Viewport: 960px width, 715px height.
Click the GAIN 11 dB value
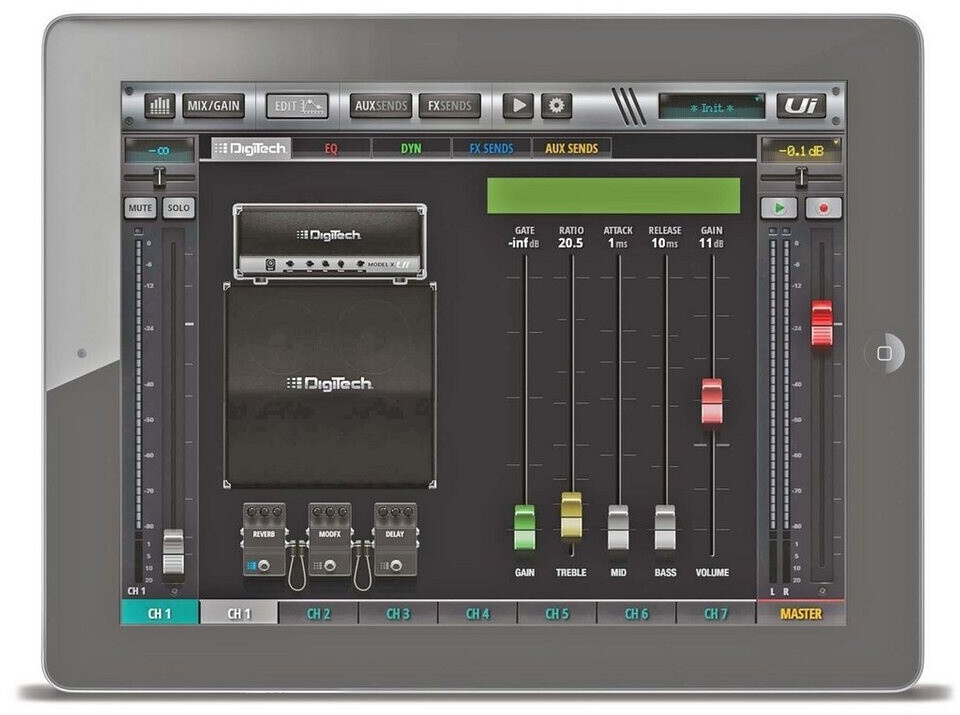coord(711,243)
